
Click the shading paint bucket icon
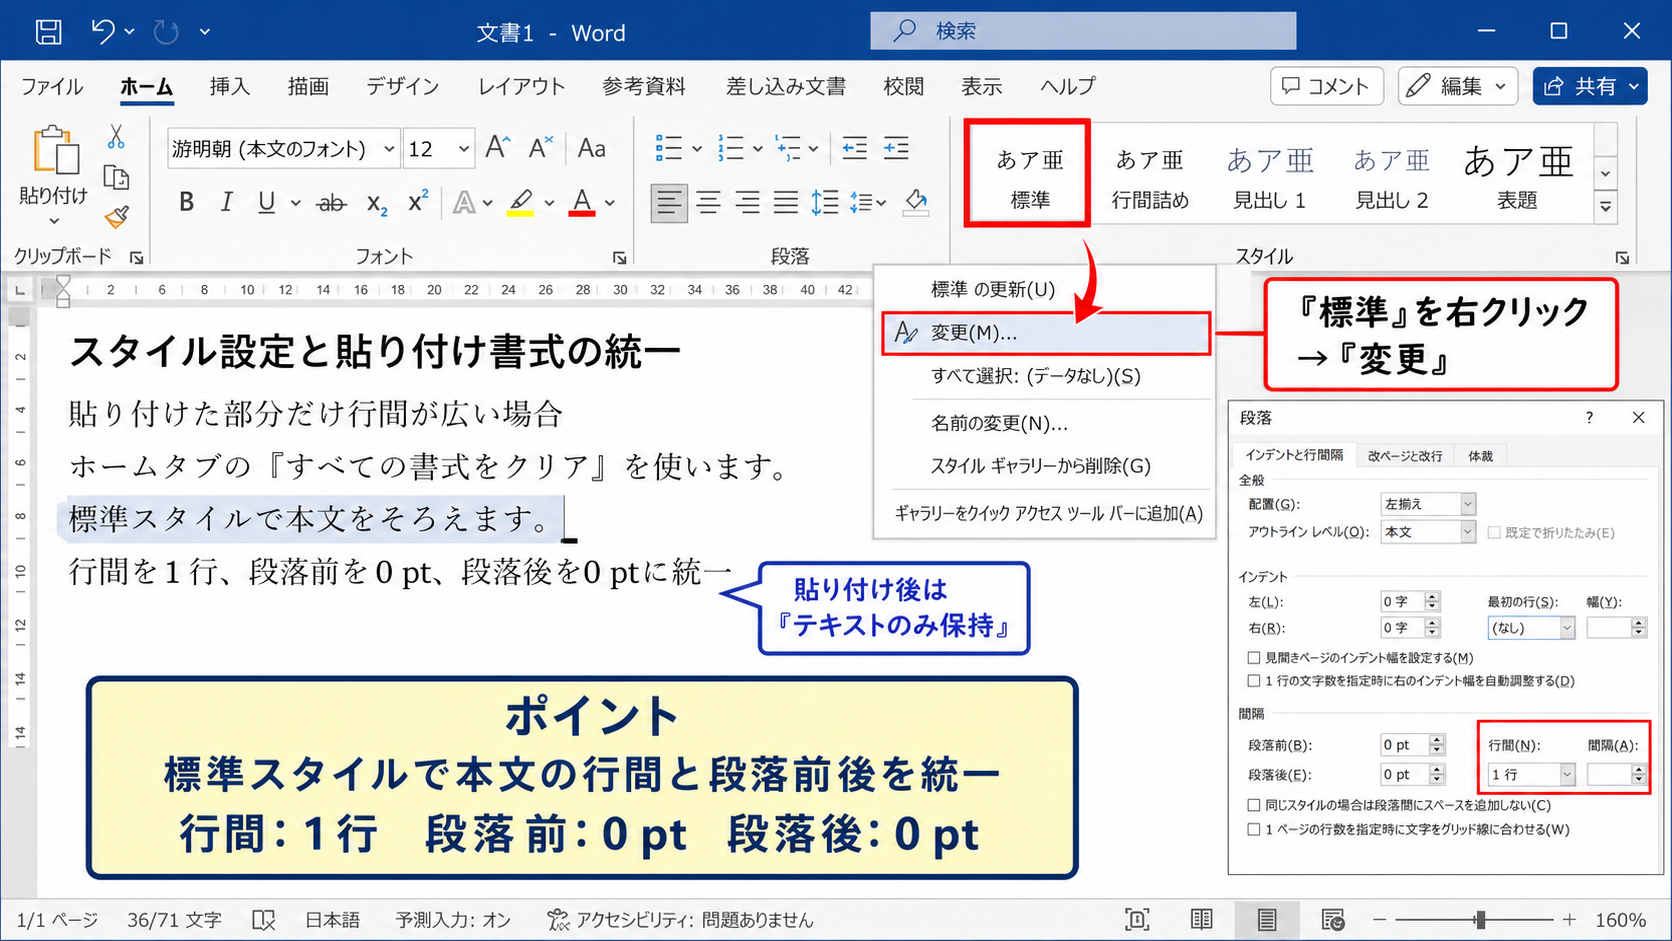click(x=916, y=203)
